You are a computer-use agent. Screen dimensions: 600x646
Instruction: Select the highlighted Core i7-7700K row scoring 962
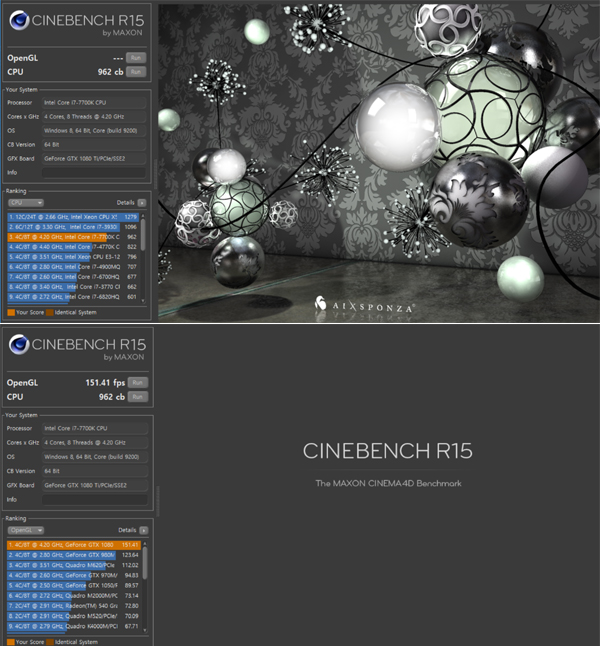point(73,237)
